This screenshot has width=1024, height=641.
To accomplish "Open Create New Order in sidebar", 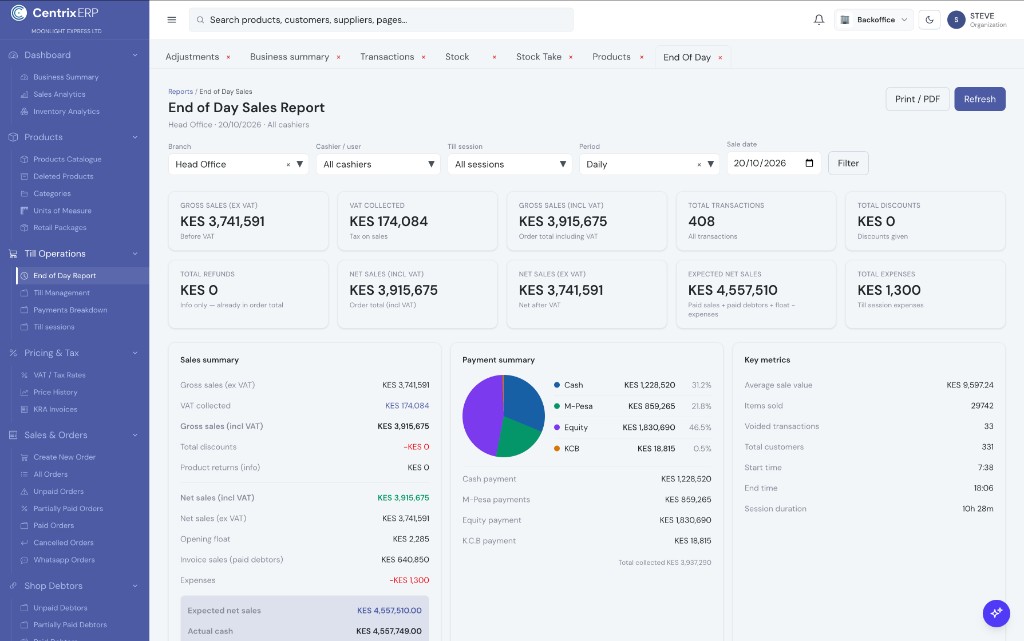I will coord(65,458).
